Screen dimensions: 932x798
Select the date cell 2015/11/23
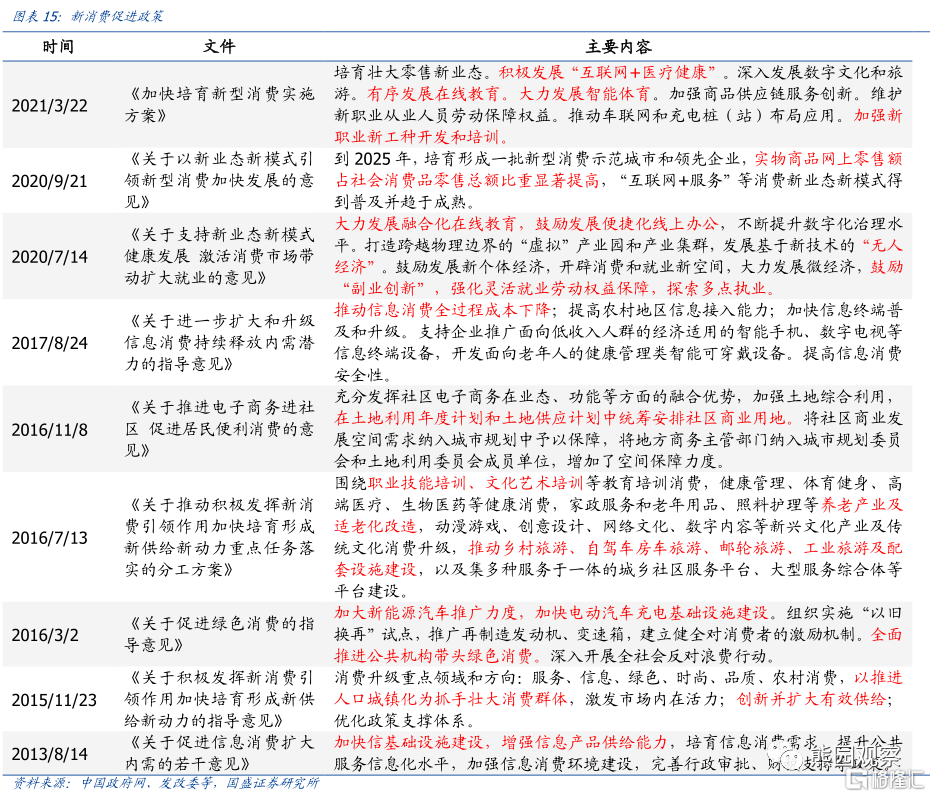pos(54,700)
